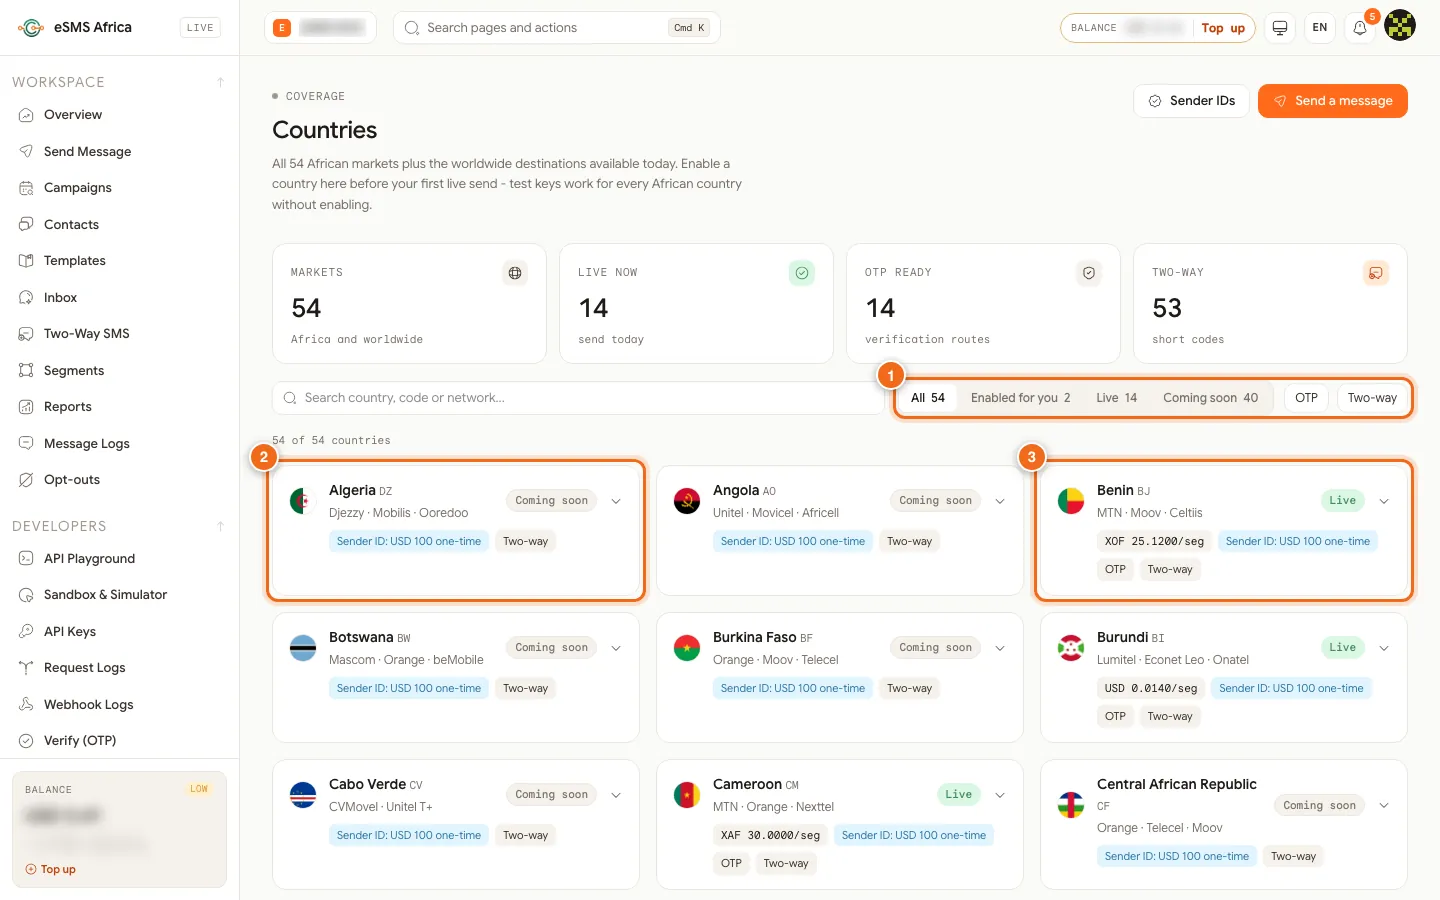This screenshot has height=900, width=1440.
Task: Click the globe icon on Markets card
Action: coord(515,273)
